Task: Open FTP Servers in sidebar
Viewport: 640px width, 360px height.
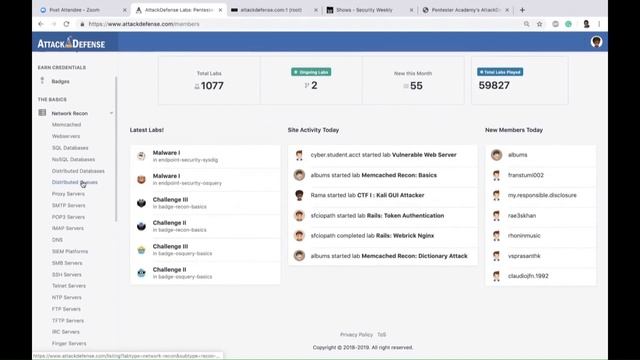Action: [x=66, y=309]
